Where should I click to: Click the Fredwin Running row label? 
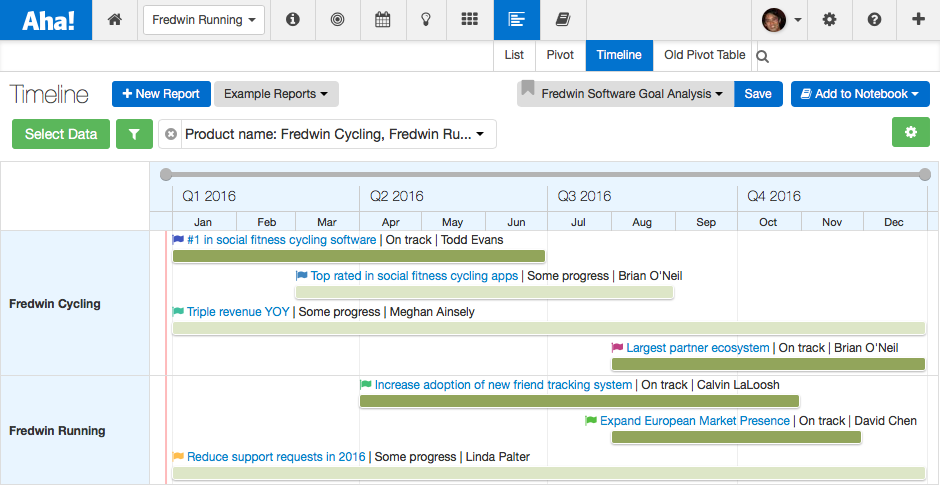tap(57, 431)
